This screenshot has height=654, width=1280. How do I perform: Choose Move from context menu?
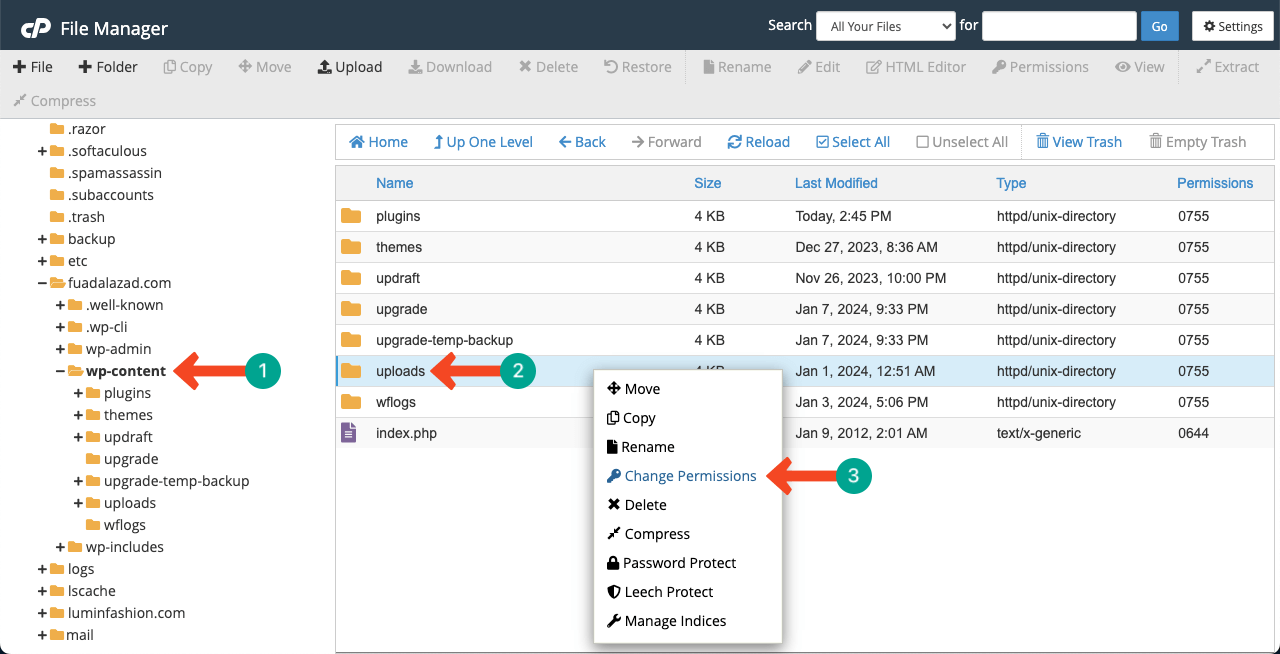click(634, 389)
